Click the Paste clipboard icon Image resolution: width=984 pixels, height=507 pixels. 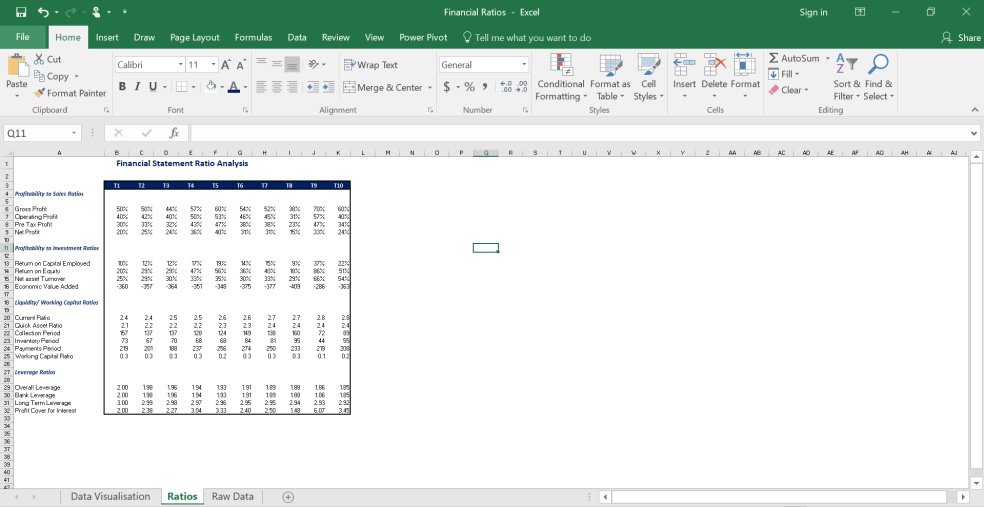pos(17,67)
